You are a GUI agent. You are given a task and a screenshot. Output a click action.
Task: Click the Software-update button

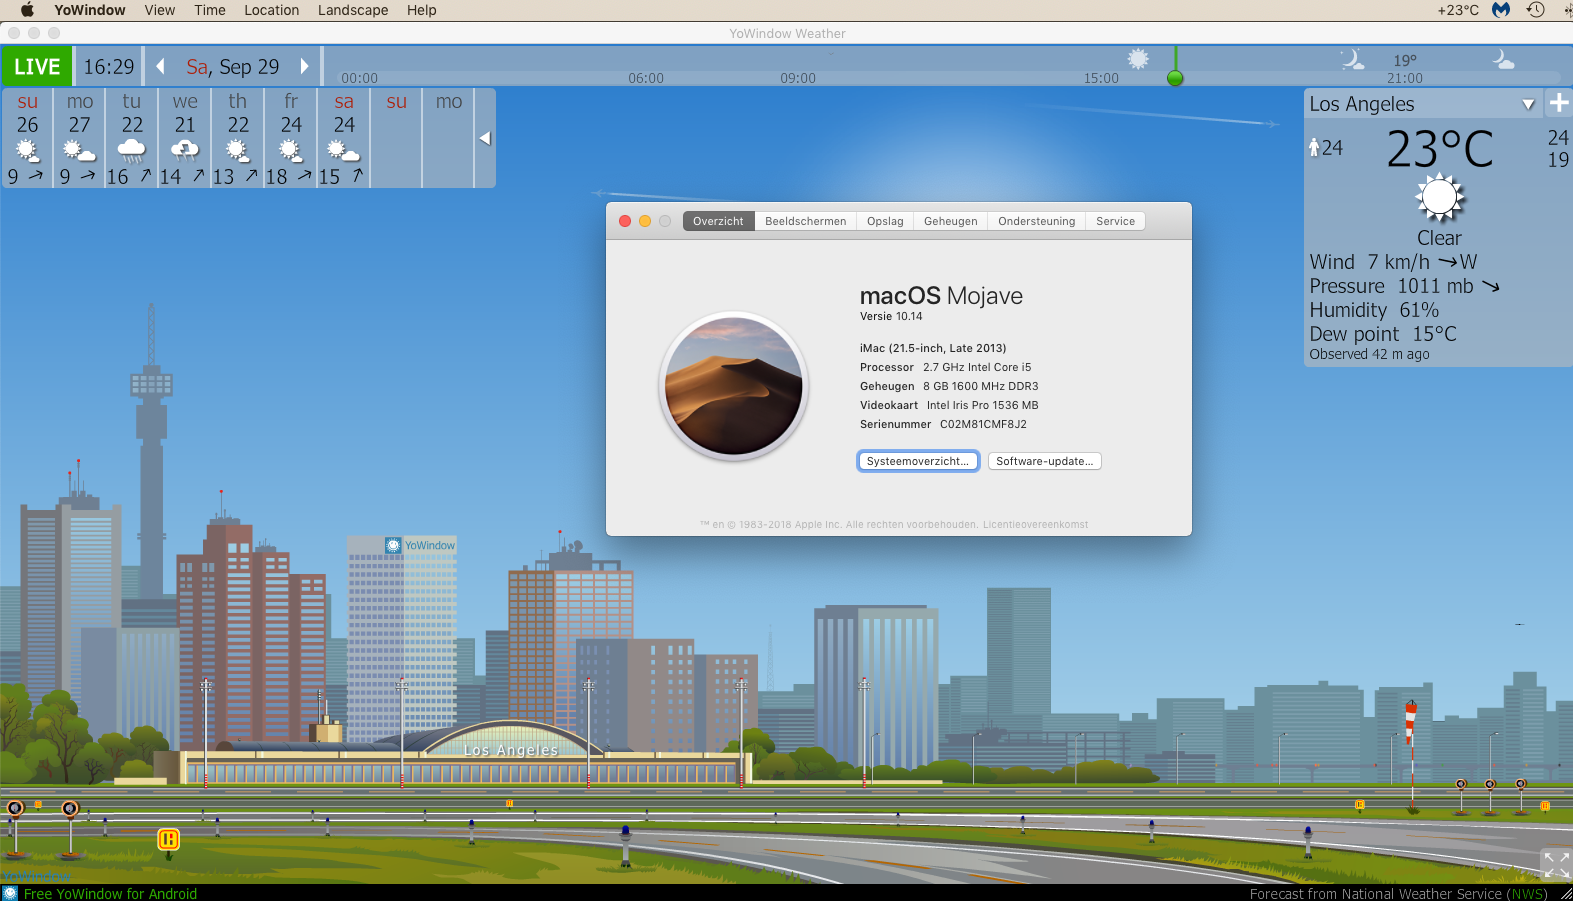click(x=1044, y=461)
